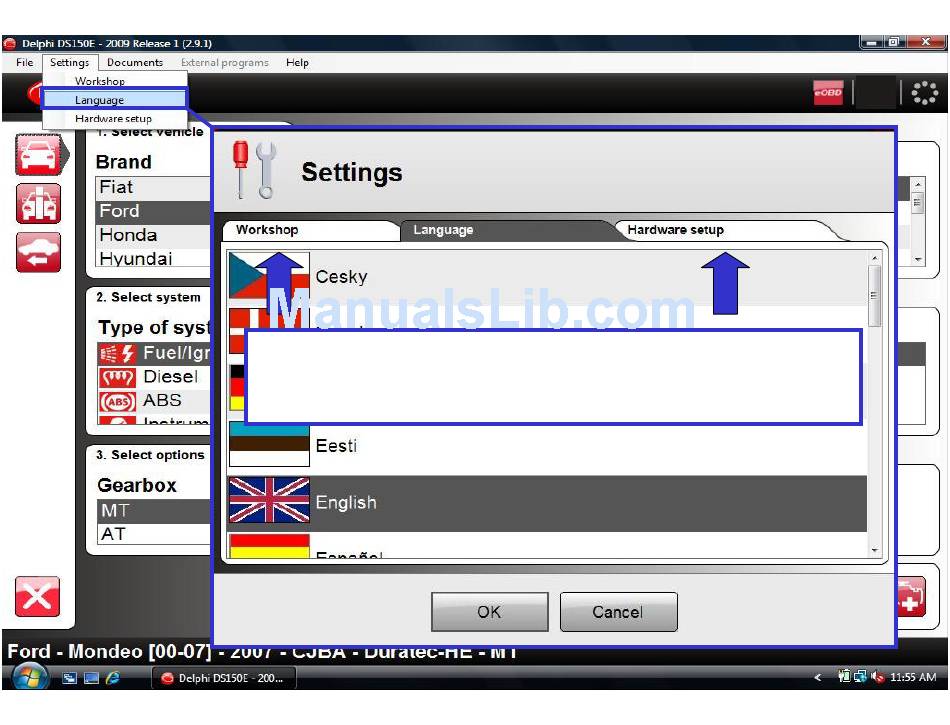Switch to the Hardware setup tab
The height and width of the screenshot is (725, 950).
(675, 230)
